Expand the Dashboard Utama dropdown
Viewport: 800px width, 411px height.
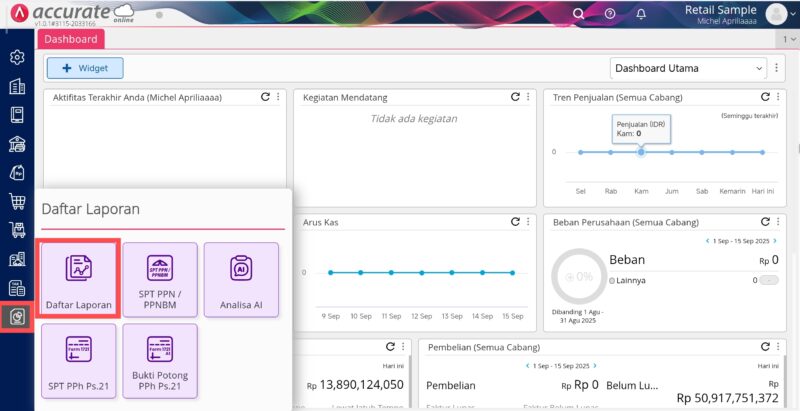(x=688, y=68)
